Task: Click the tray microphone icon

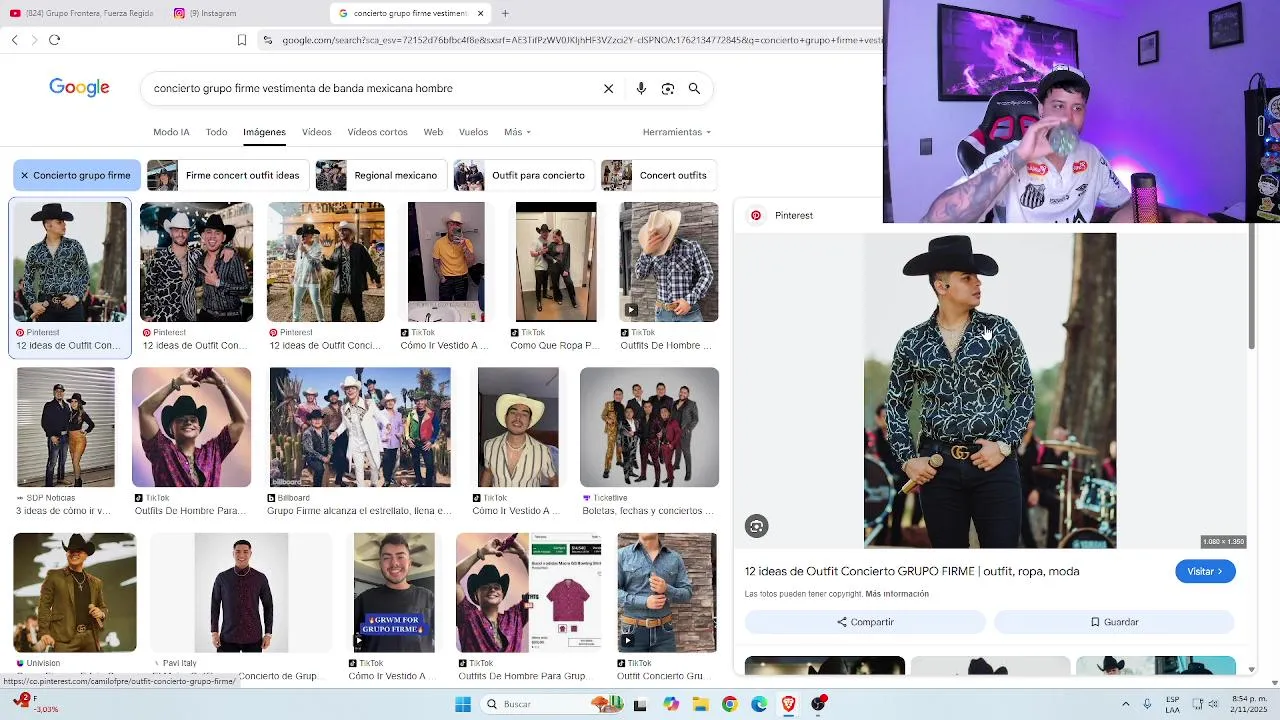Action: [1147, 704]
